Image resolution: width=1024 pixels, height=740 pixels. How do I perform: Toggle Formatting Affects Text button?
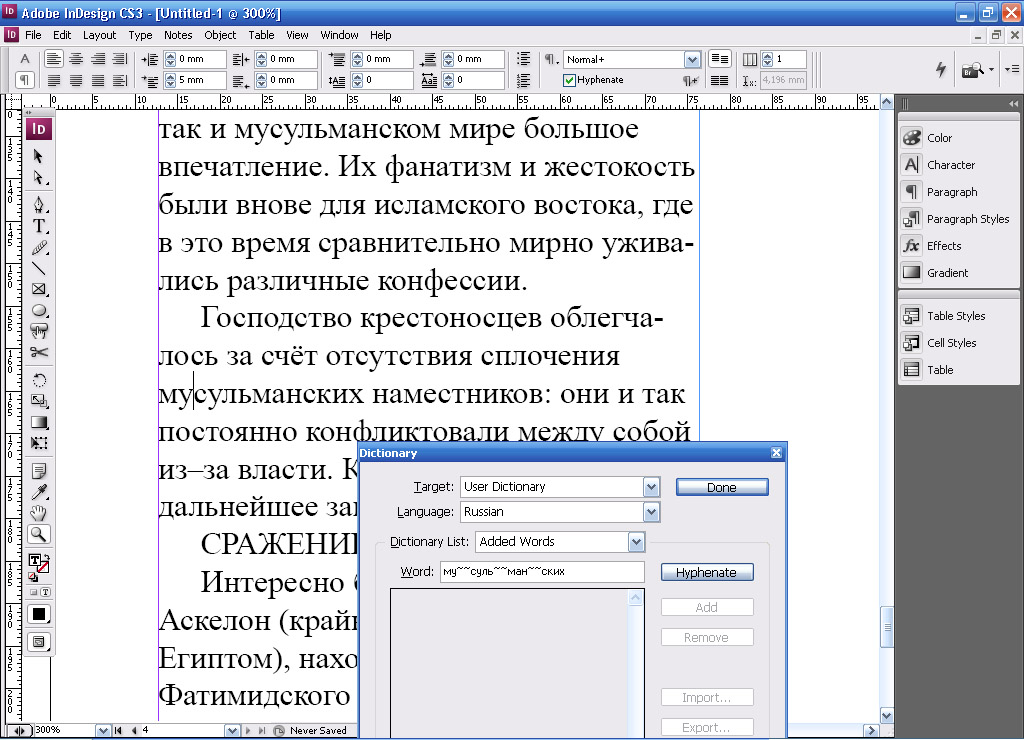(x=45, y=592)
